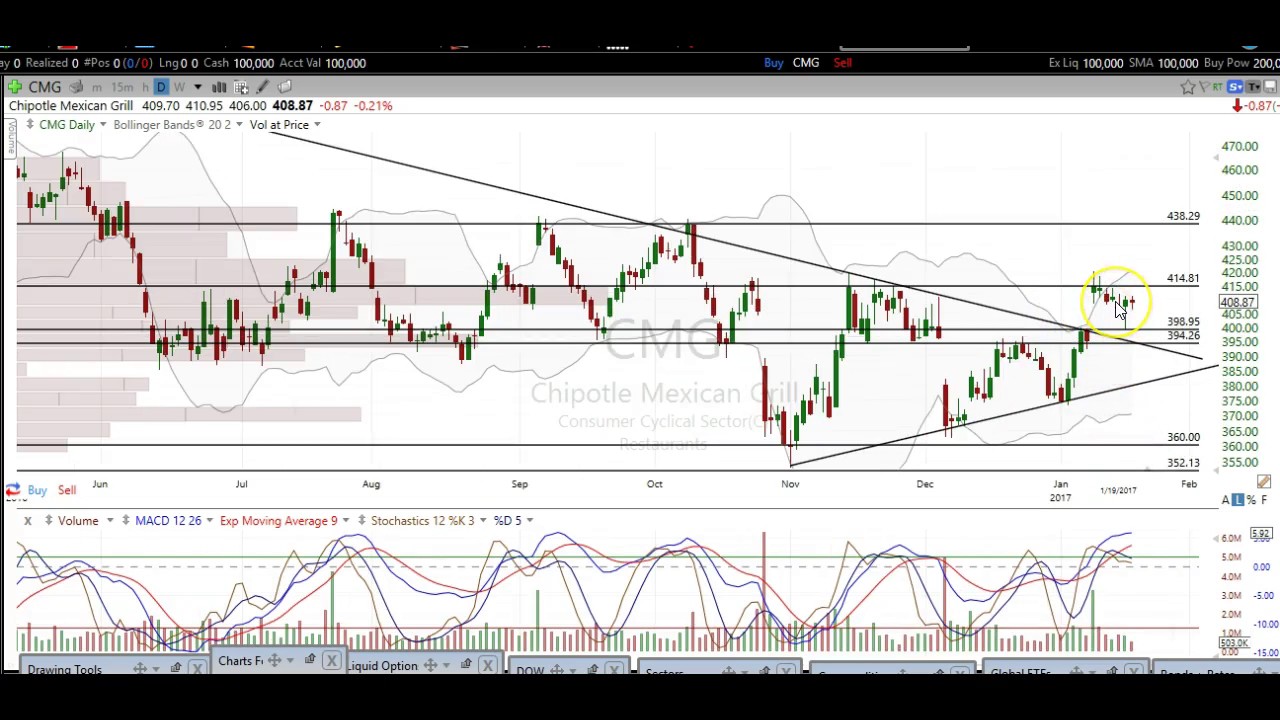1280x720 pixels.
Task: Click the flag icon beside the star
Action: click(1205, 87)
